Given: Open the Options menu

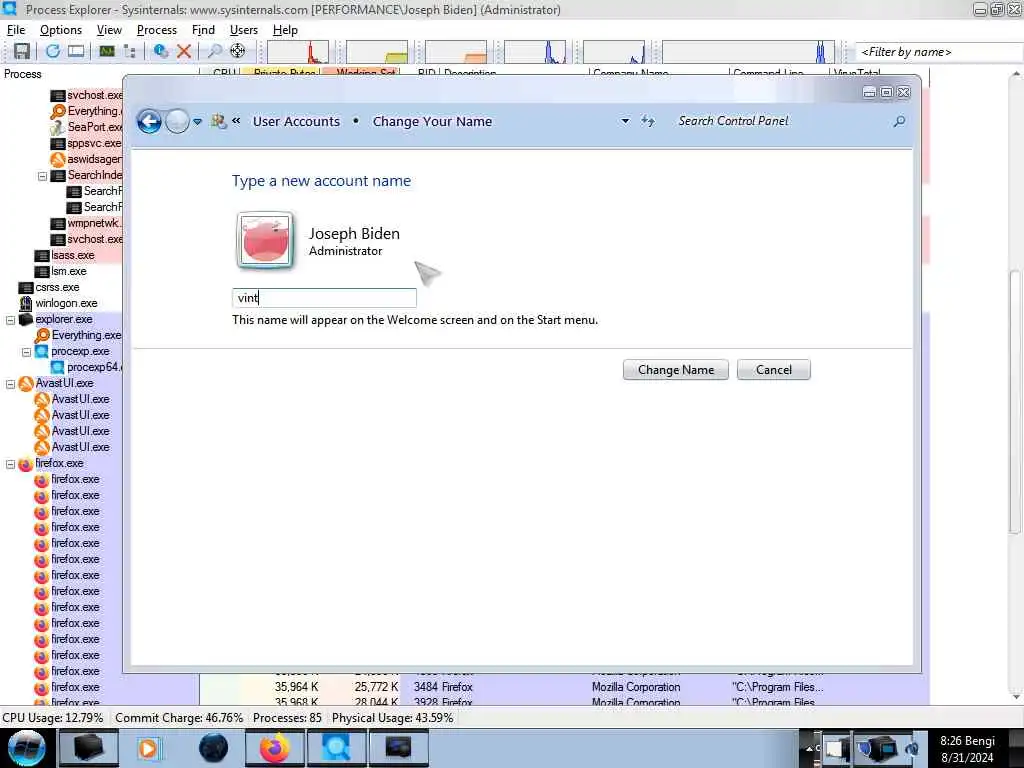Looking at the screenshot, I should tap(61, 30).
